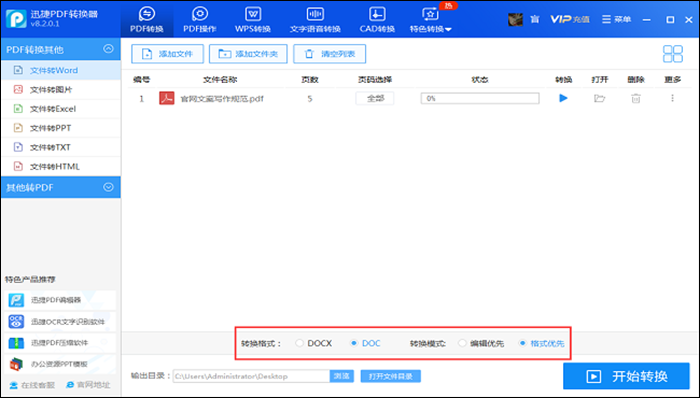Click the 迅捷PDF转换器 app logo

(16, 18)
